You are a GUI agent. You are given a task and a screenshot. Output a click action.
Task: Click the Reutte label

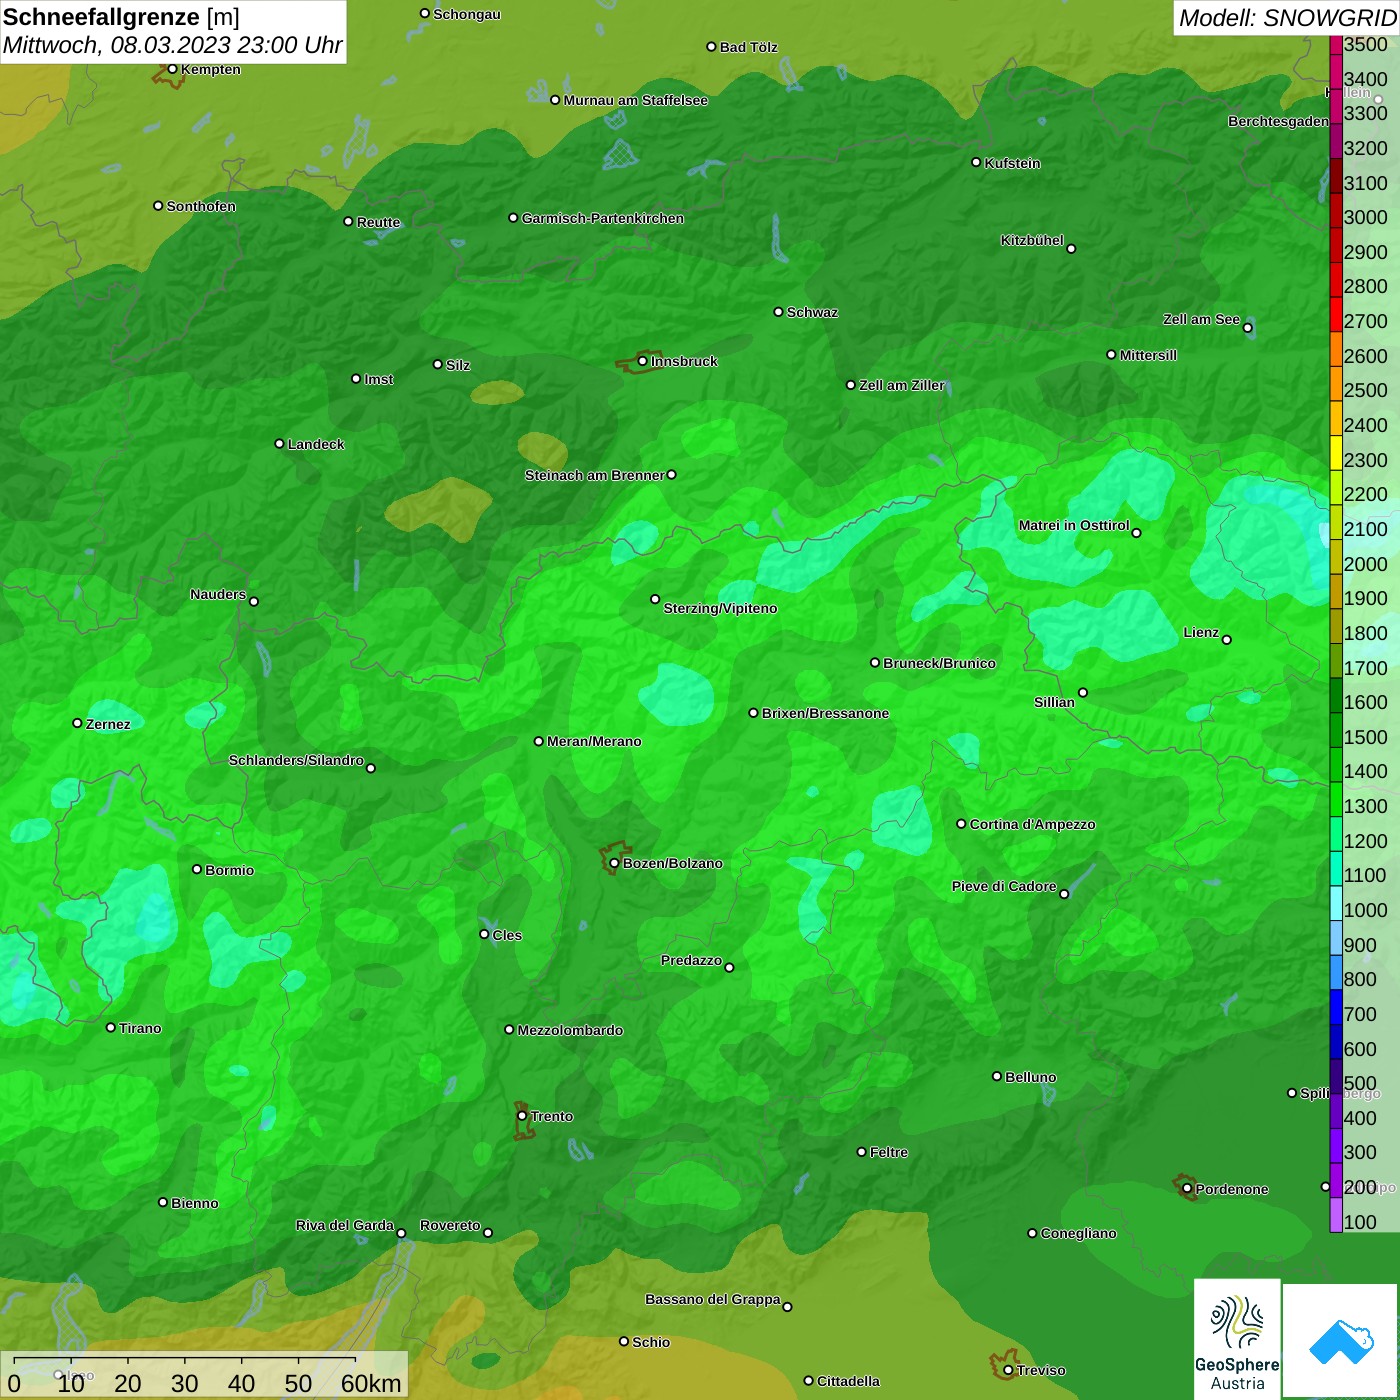click(378, 222)
